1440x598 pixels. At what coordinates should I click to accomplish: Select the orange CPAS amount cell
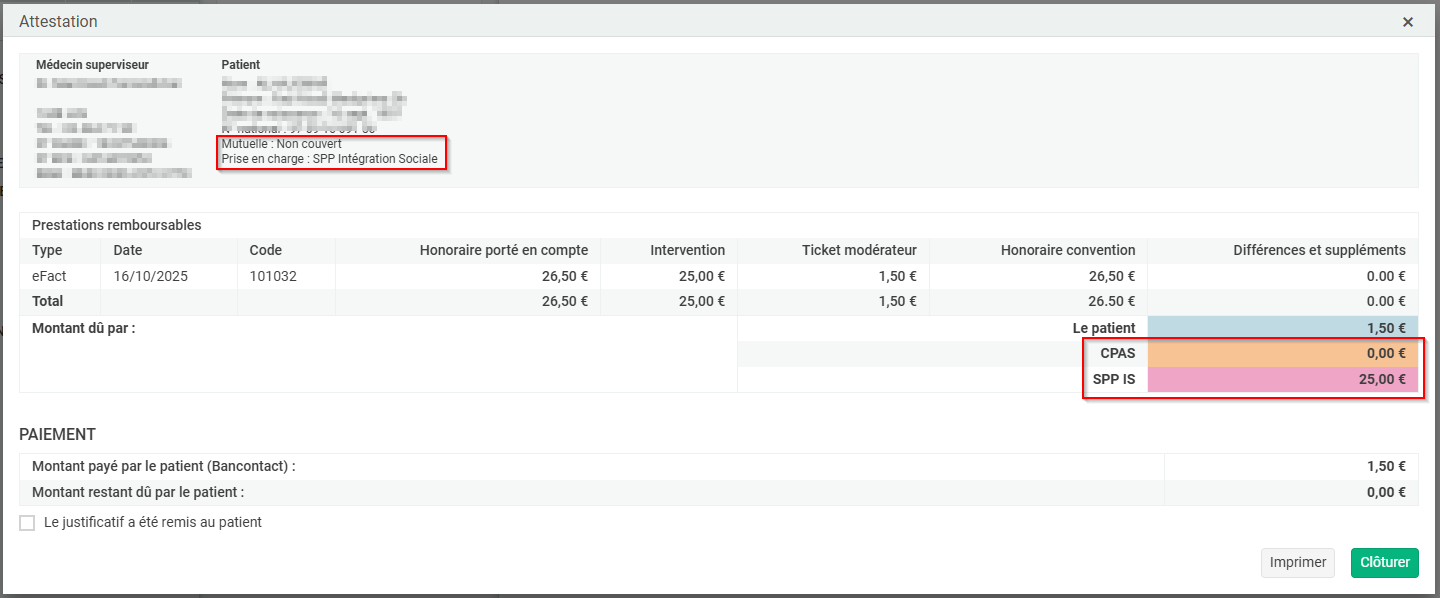tap(1282, 353)
